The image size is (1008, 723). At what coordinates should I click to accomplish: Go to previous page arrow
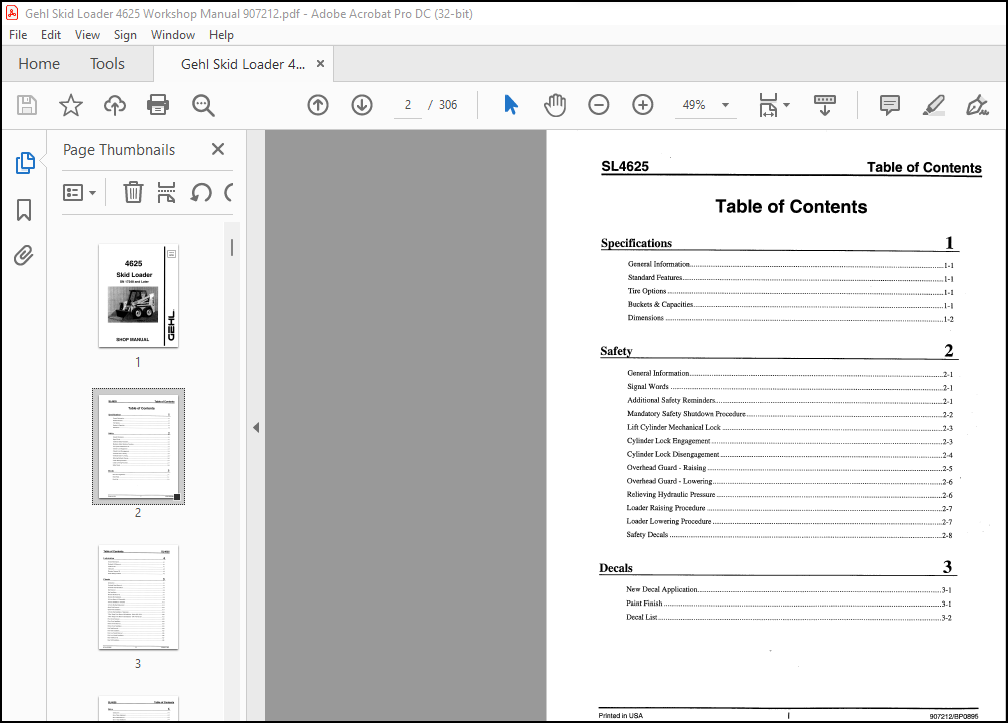click(318, 105)
